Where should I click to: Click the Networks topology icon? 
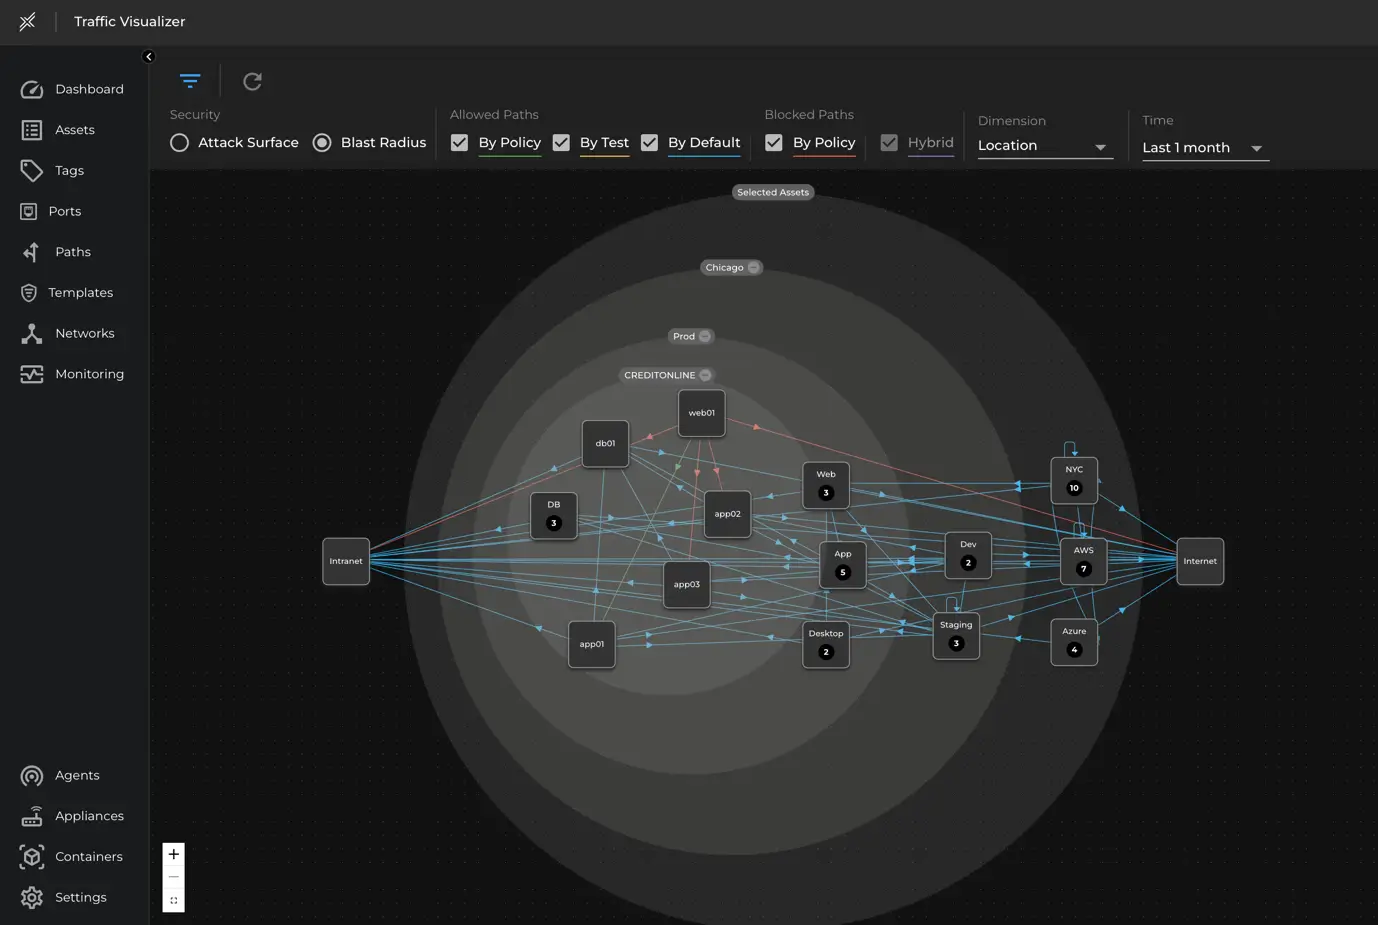pos(32,334)
